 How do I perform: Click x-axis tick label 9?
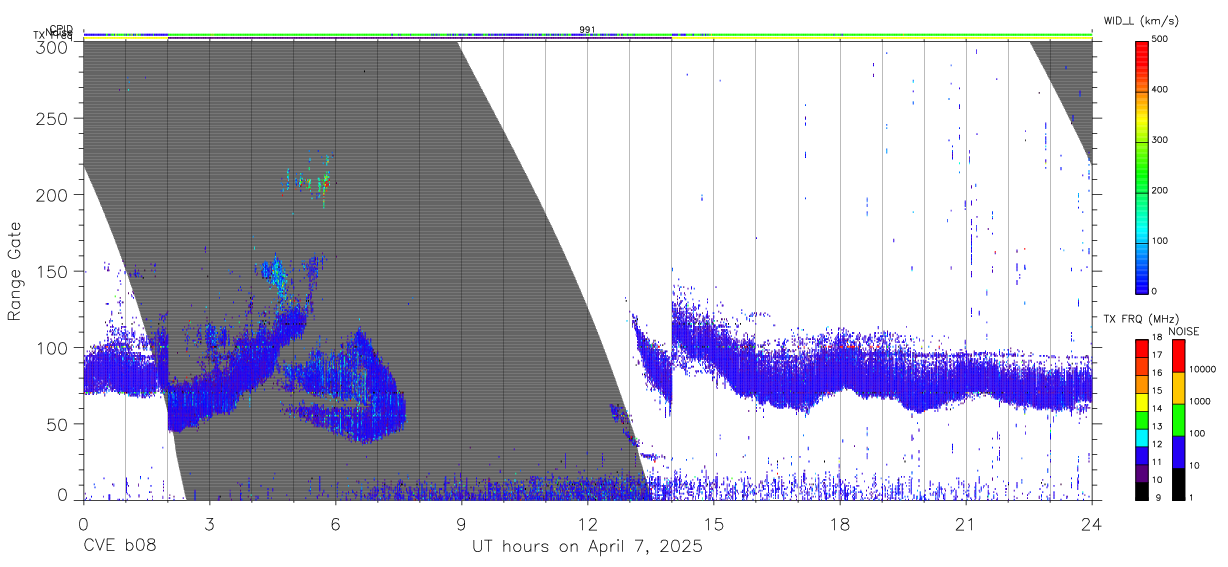(461, 525)
